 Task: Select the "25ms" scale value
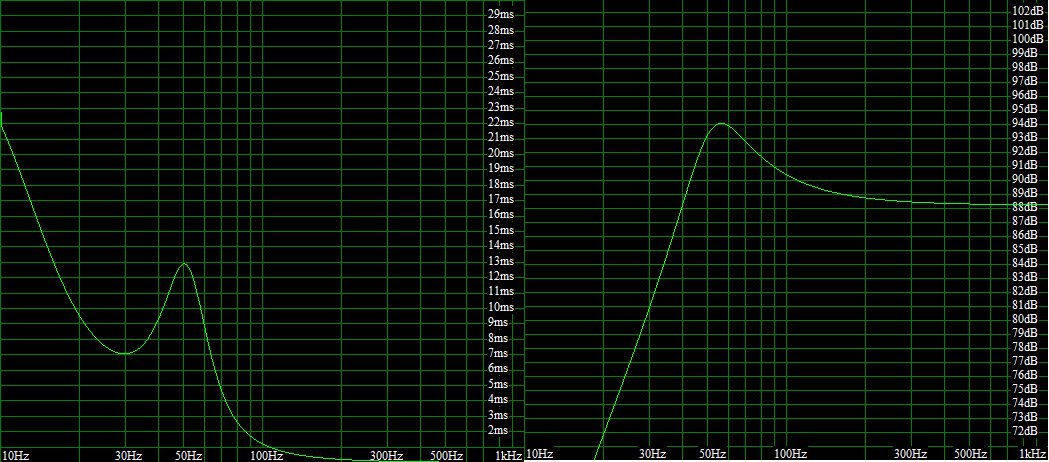tap(501, 76)
